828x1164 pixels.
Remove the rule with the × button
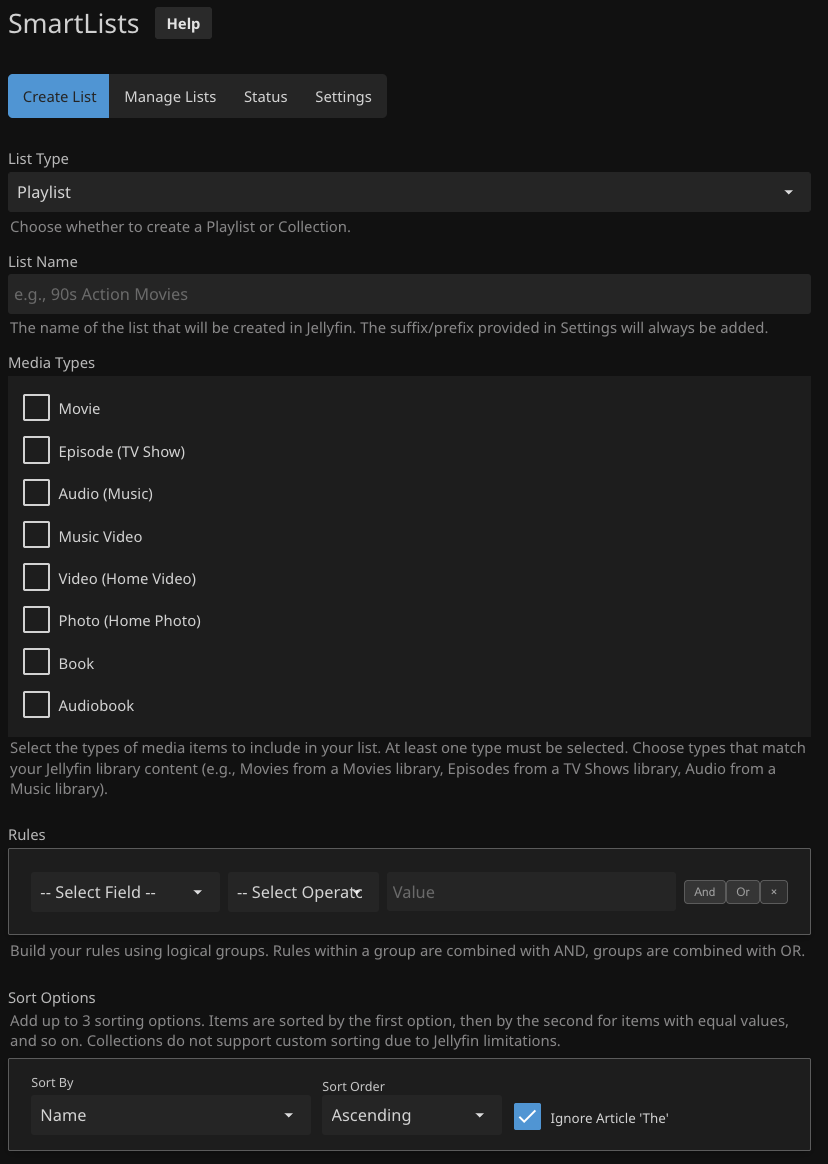[774, 892]
